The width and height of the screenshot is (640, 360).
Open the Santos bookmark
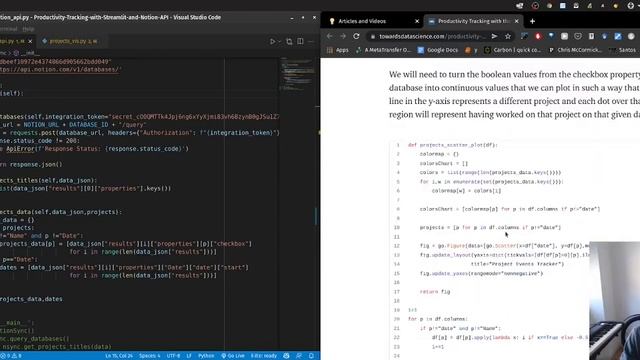(623, 50)
